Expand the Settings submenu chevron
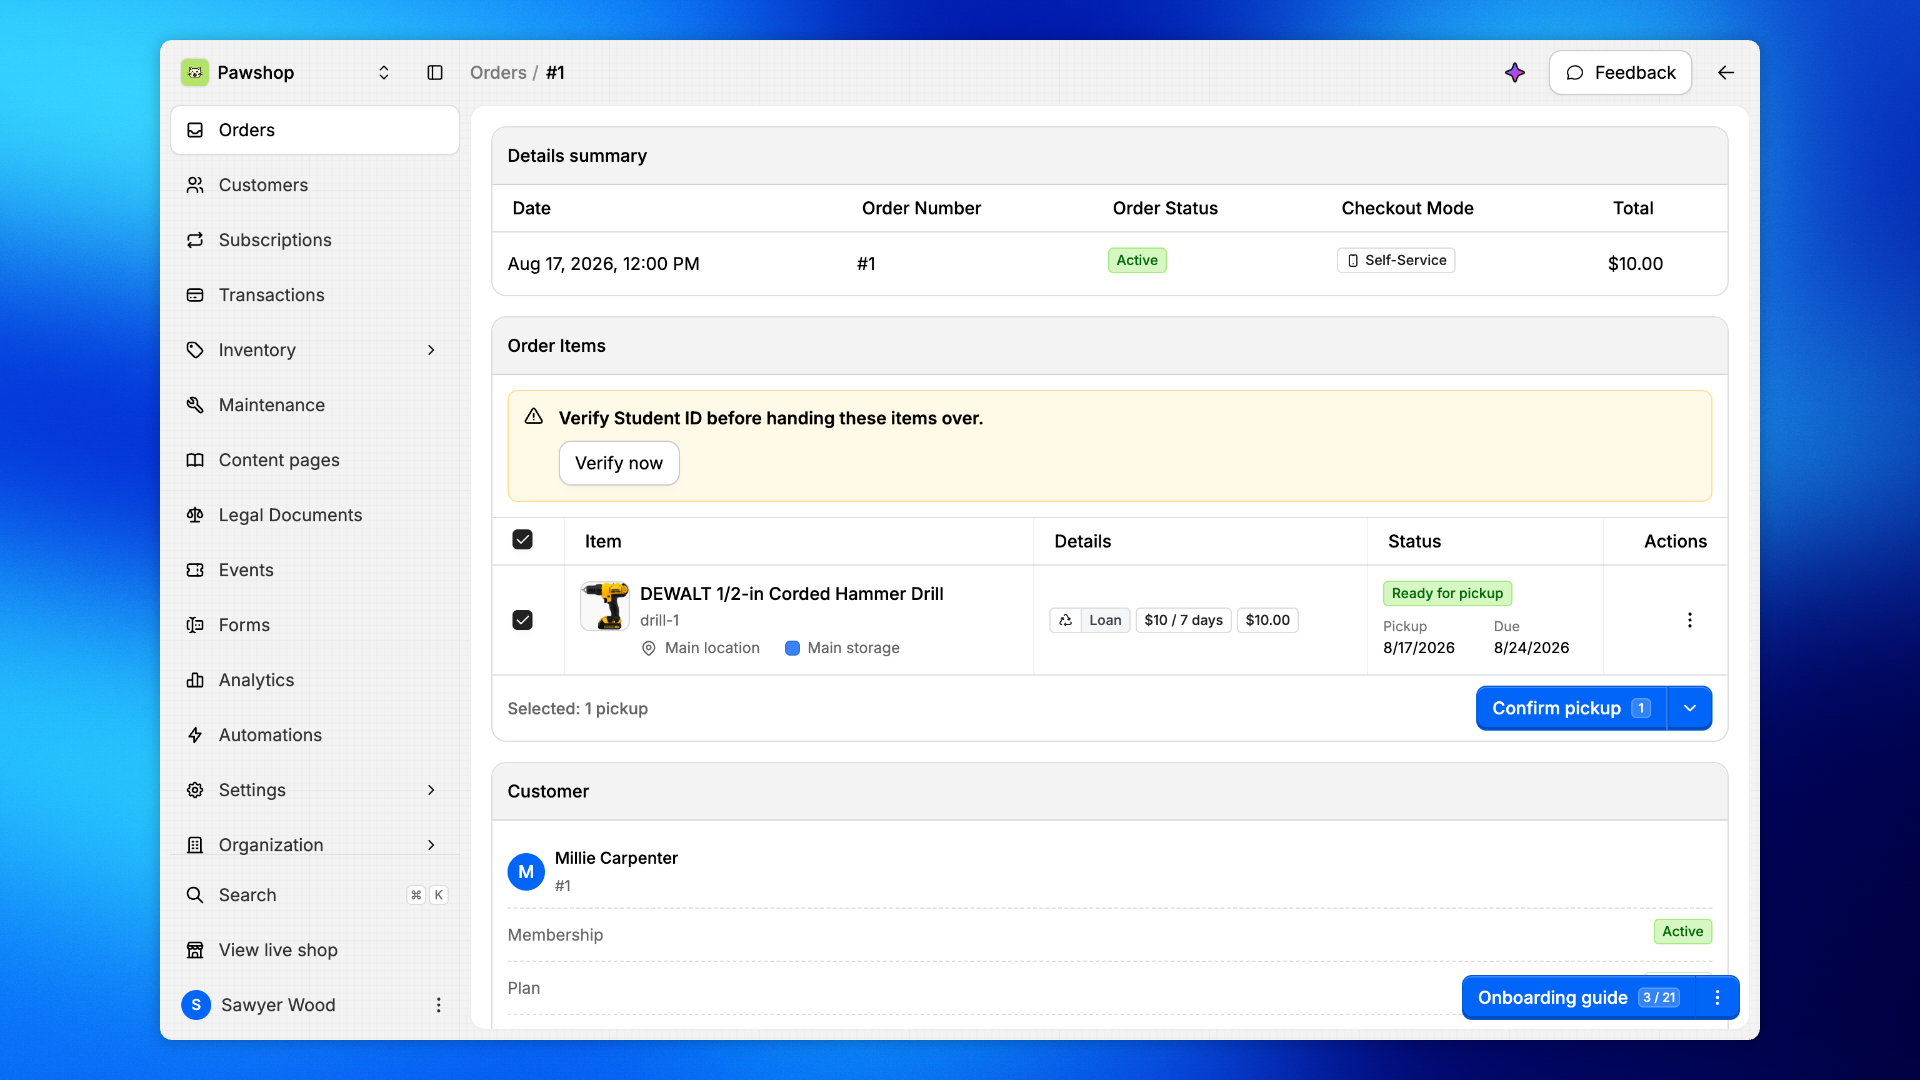 tap(431, 790)
